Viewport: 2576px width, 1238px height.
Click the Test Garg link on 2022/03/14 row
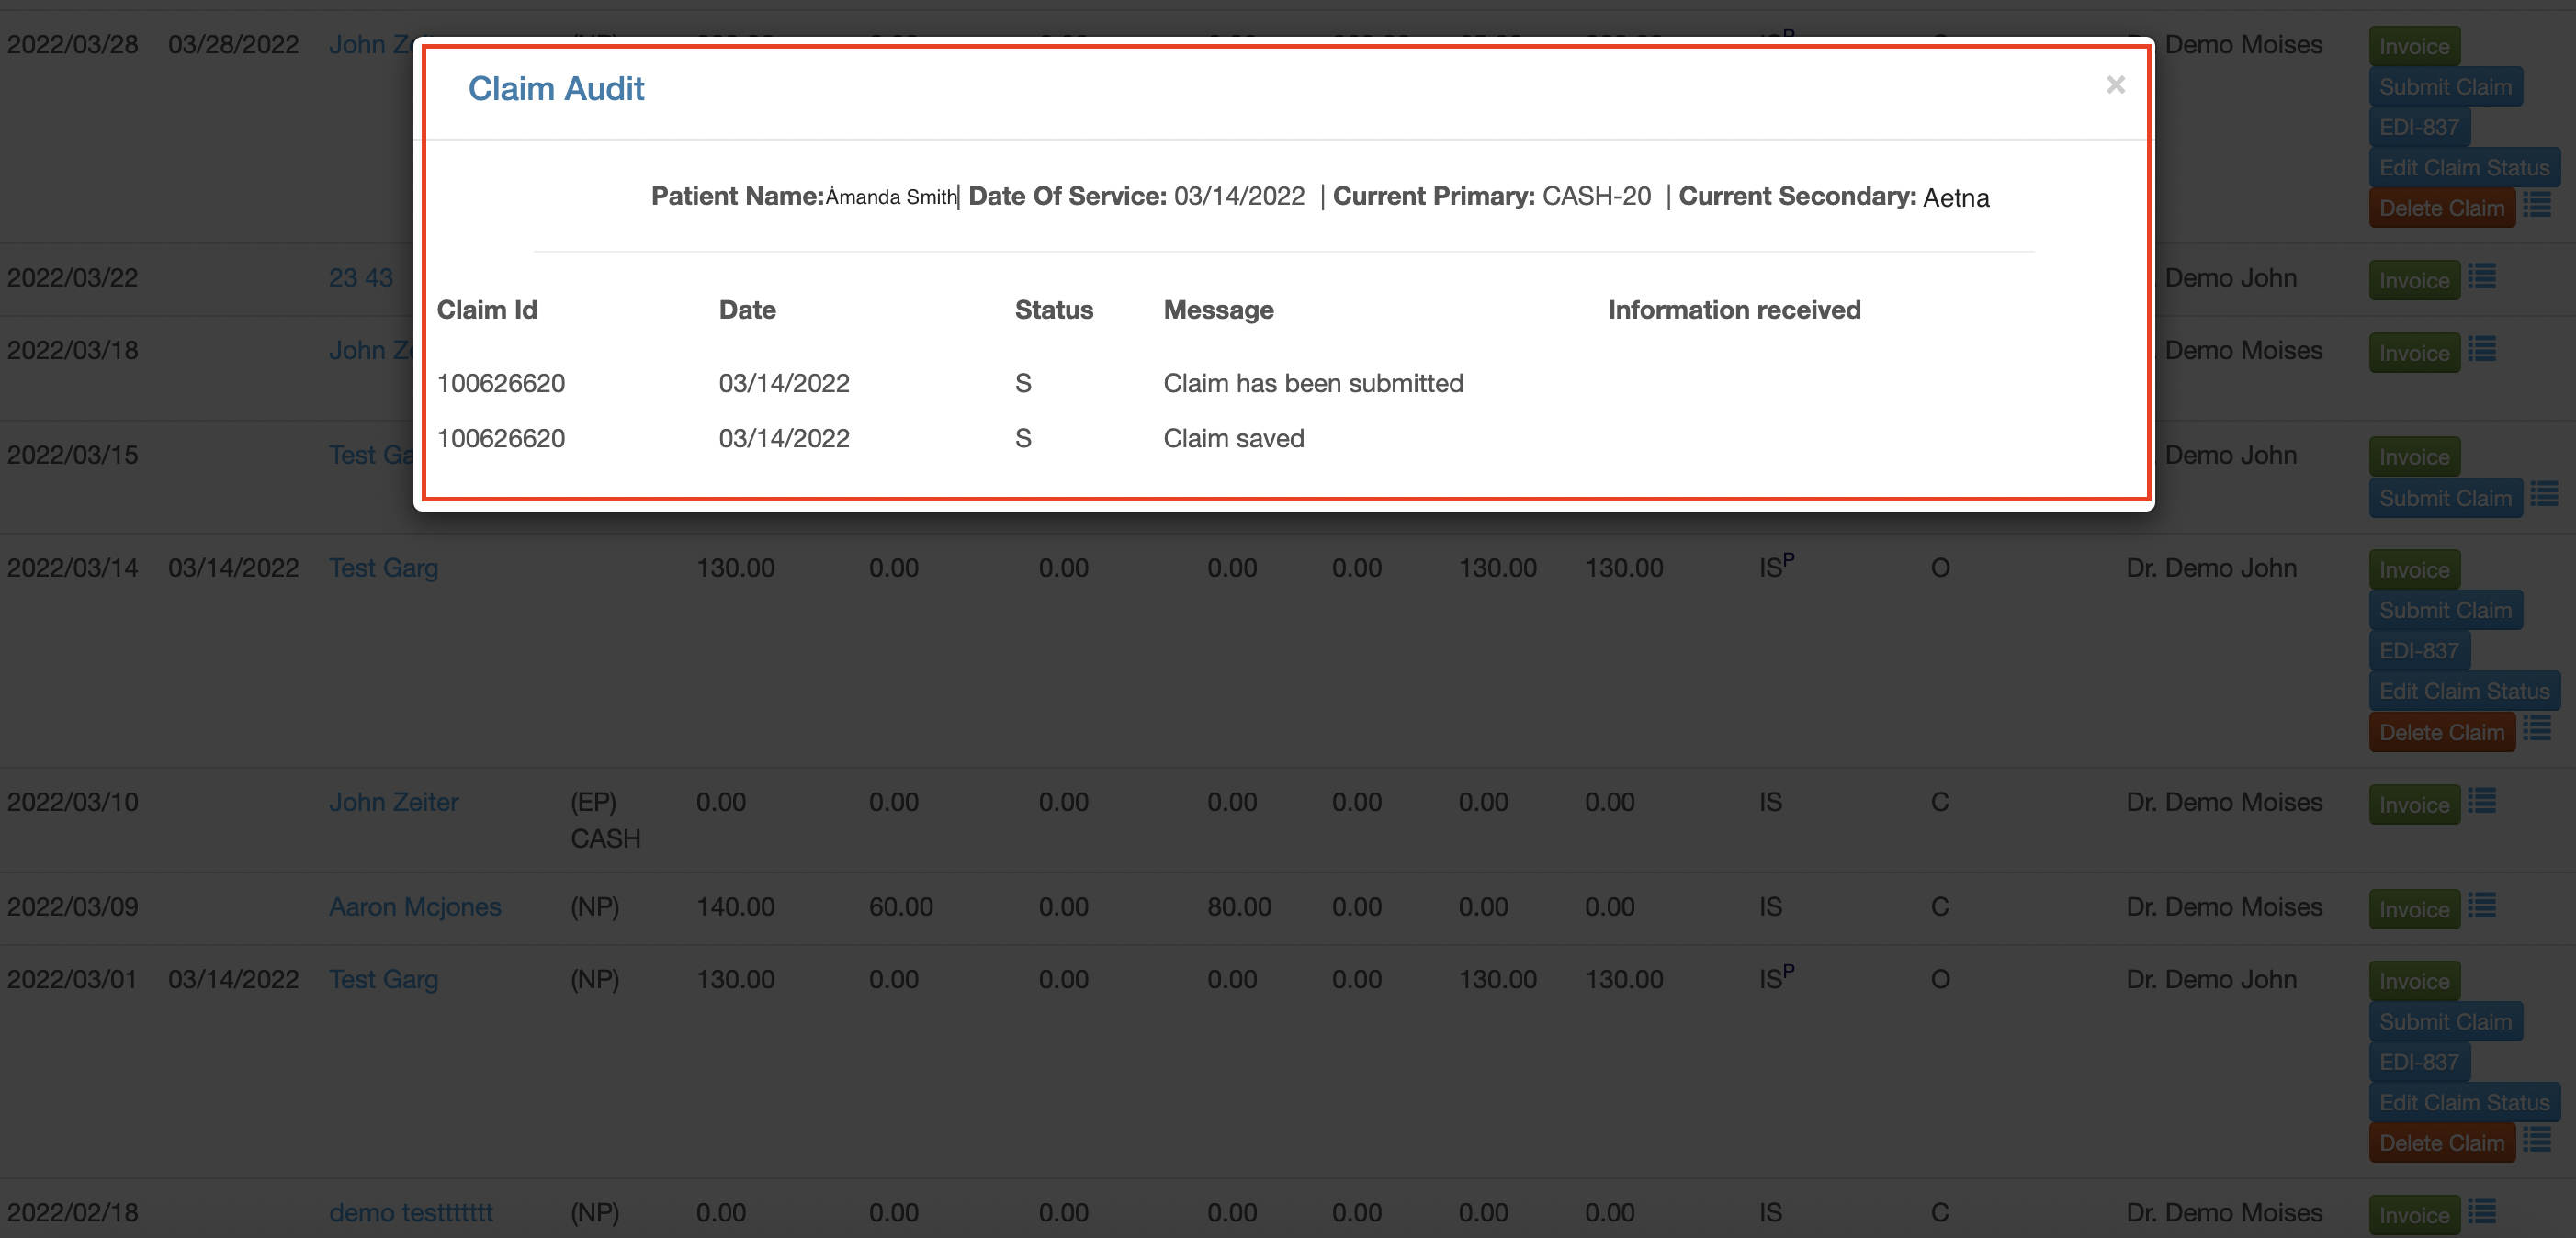point(384,567)
